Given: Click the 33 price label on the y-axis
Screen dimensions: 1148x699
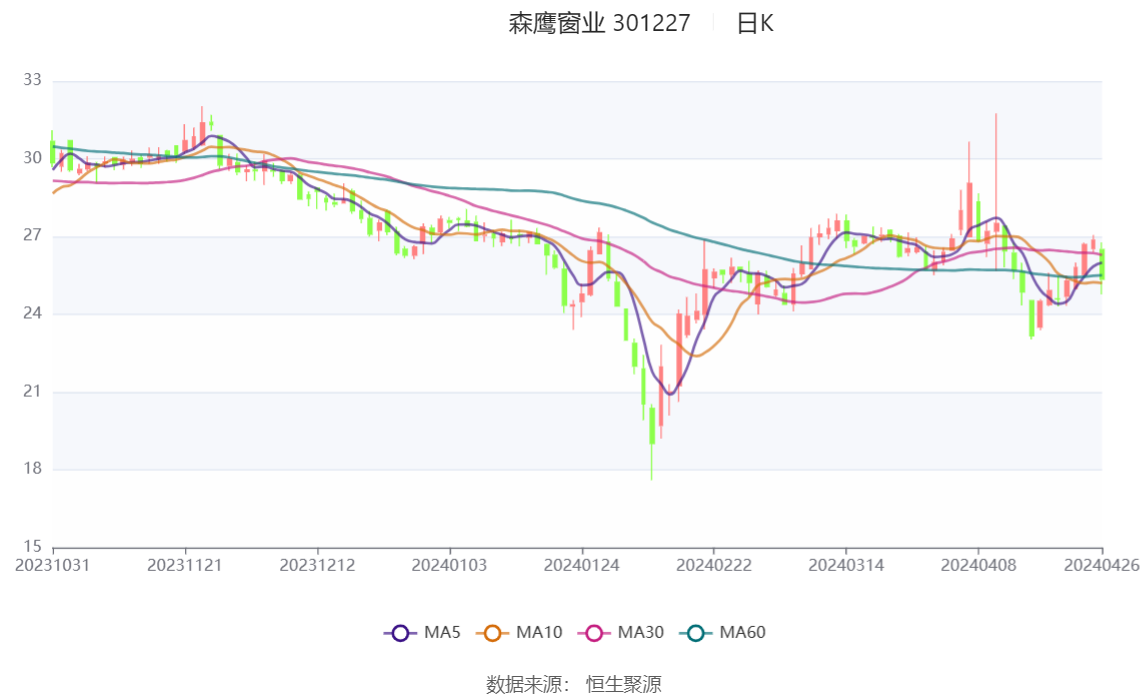Looking at the screenshot, I should (x=32, y=80).
